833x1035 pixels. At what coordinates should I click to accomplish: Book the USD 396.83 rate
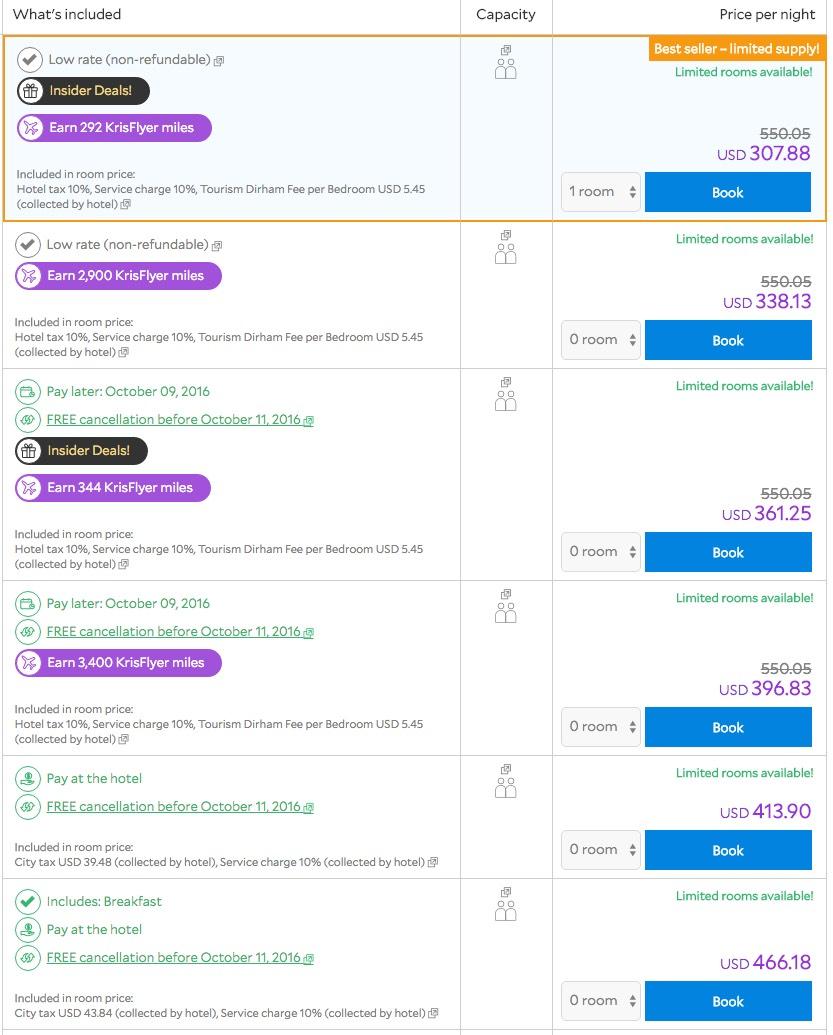[x=728, y=727]
